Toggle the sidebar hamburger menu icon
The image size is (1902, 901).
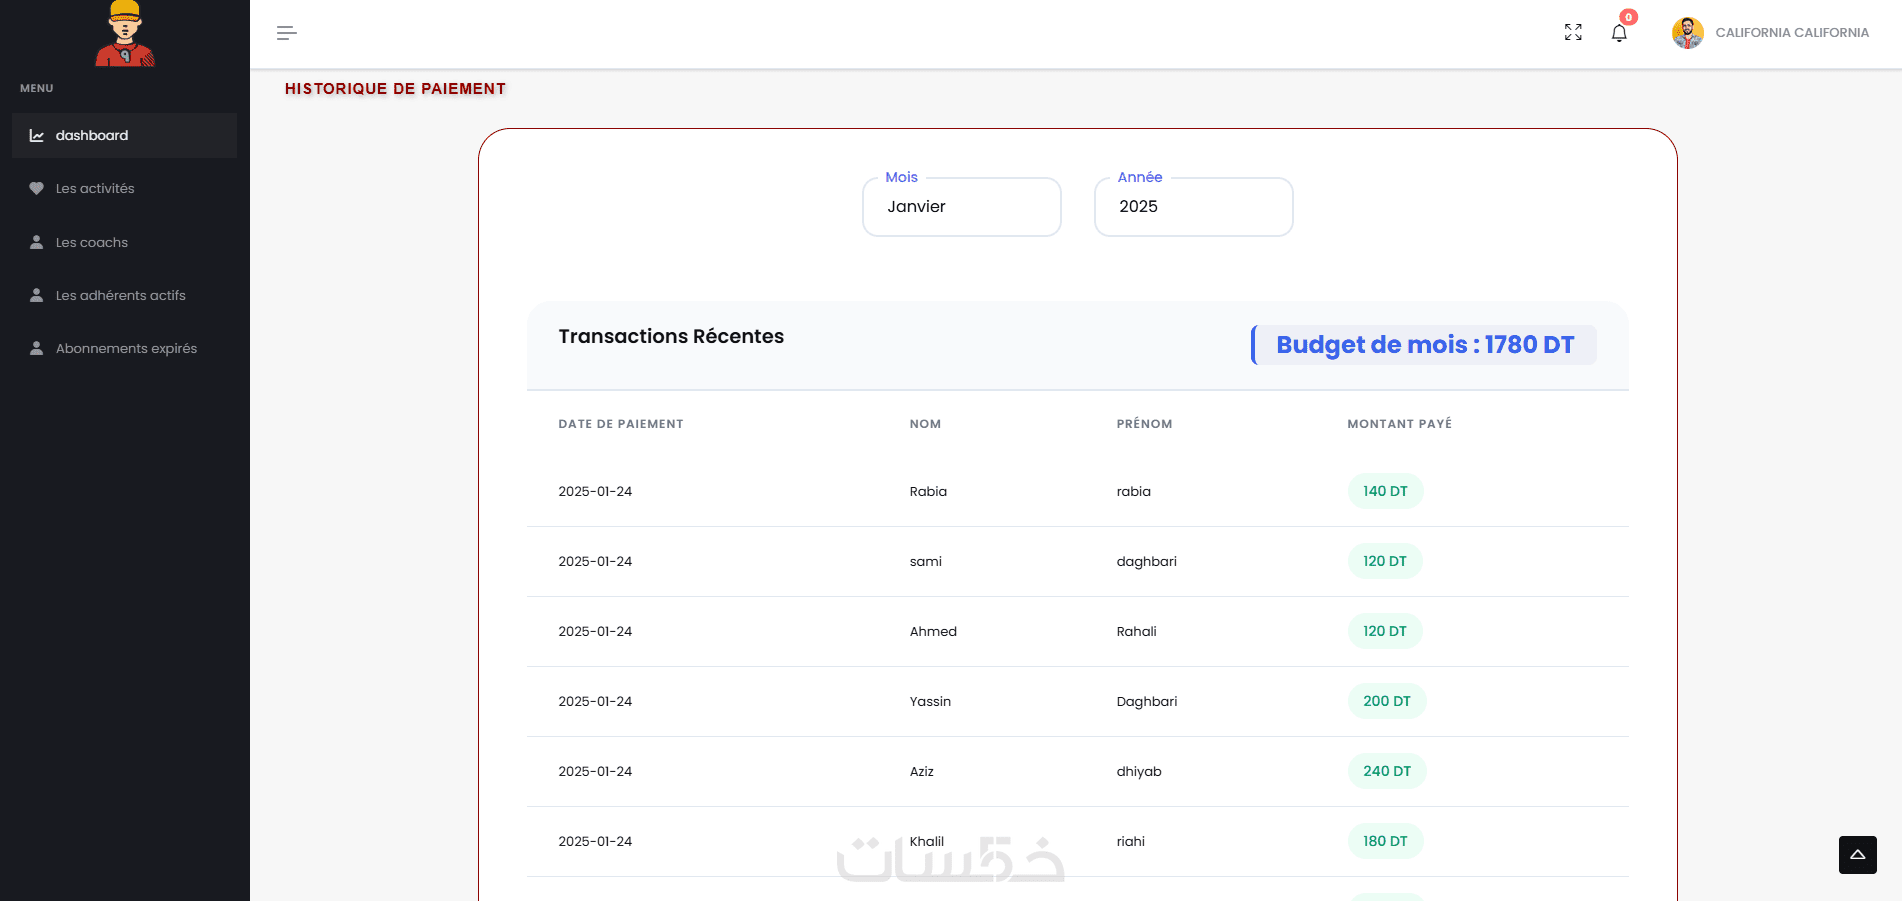point(287,33)
